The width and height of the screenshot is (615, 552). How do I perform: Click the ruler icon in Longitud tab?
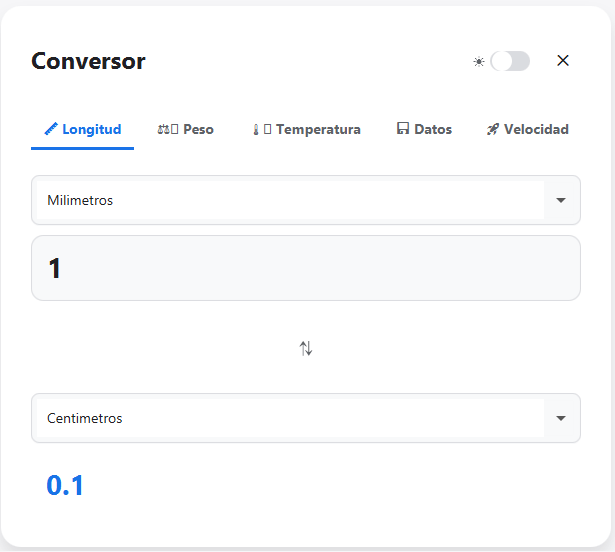click(51, 129)
